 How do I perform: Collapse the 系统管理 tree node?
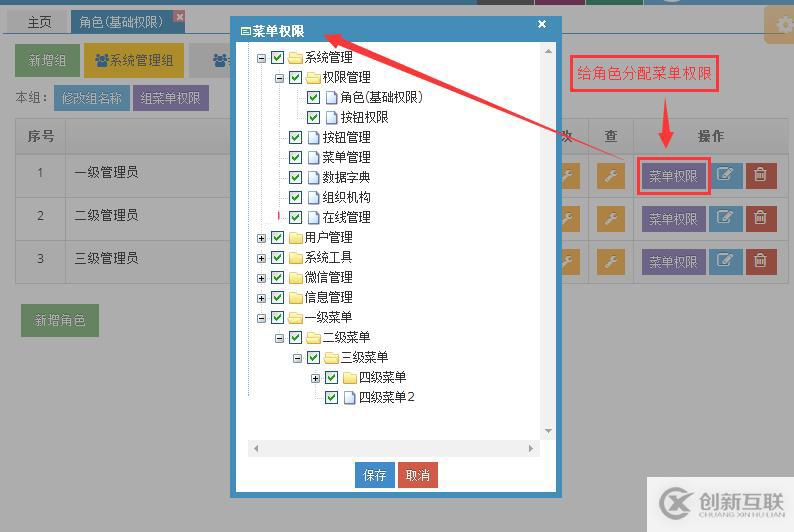261,58
